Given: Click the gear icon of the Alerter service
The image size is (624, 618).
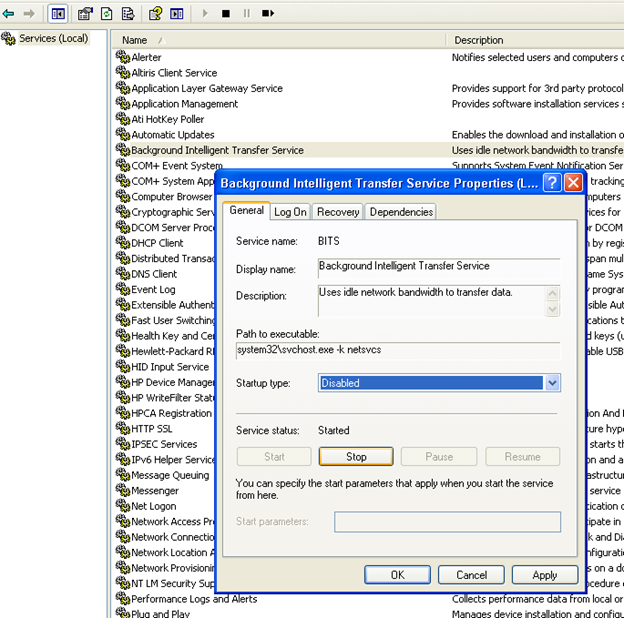Looking at the screenshot, I should click(123, 57).
